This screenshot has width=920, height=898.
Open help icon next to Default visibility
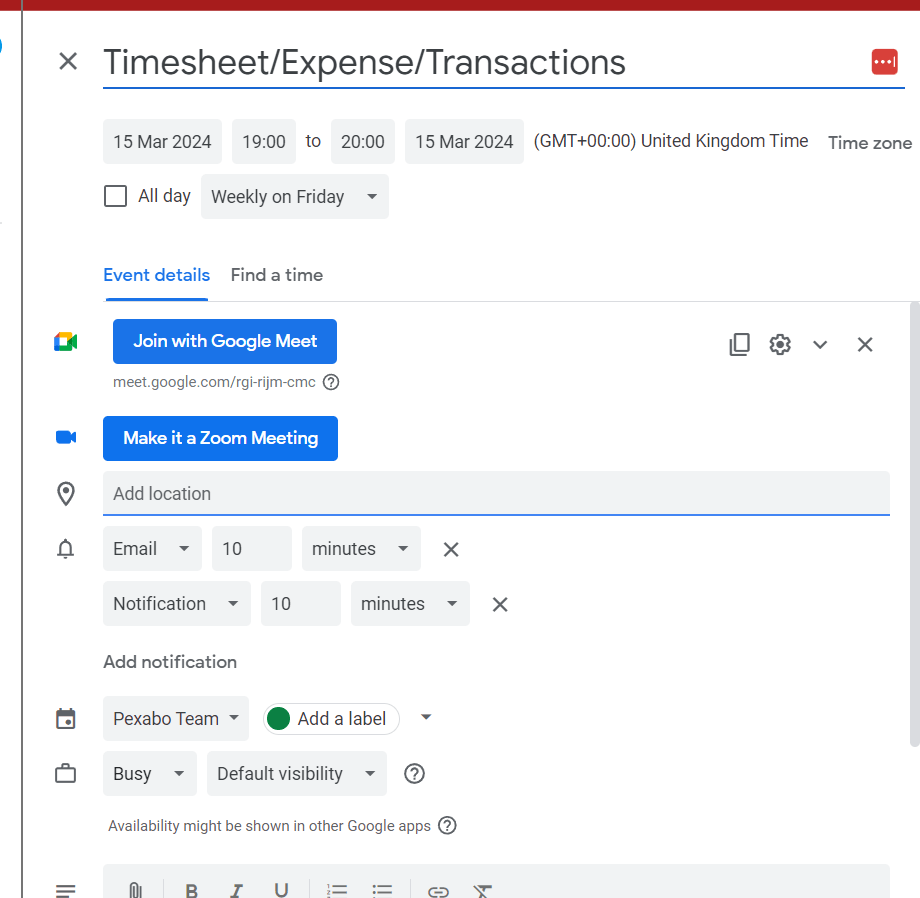pyautogui.click(x=414, y=774)
